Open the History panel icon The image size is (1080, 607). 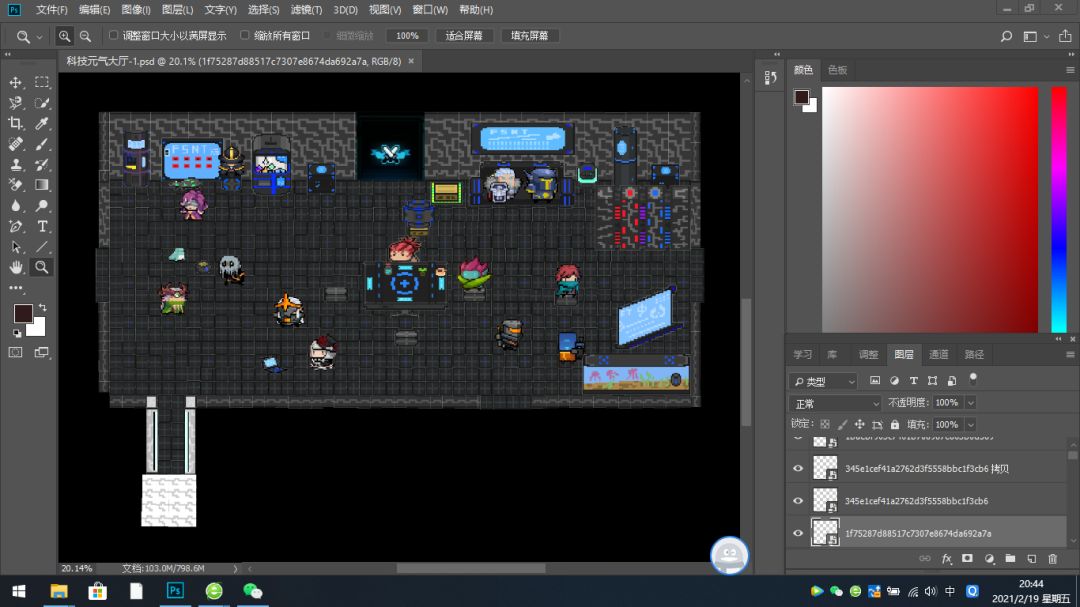point(770,78)
